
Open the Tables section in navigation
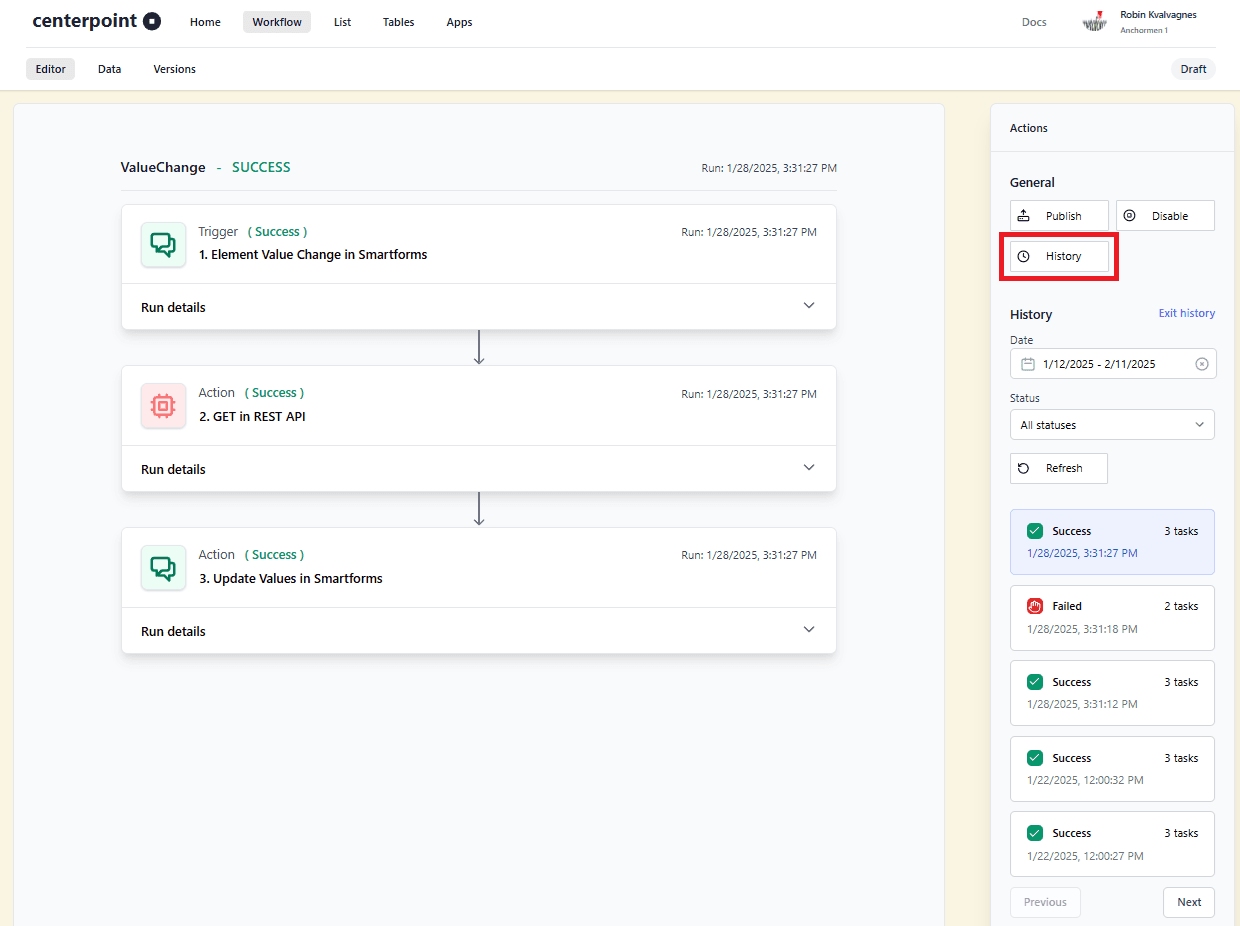click(398, 21)
